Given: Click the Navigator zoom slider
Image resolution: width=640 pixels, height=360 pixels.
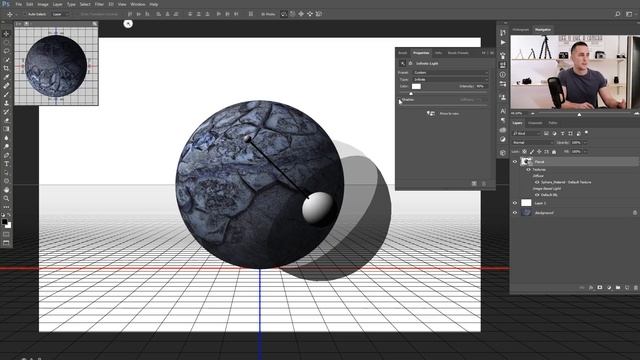Looking at the screenshot, I should pyautogui.click(x=579, y=114).
